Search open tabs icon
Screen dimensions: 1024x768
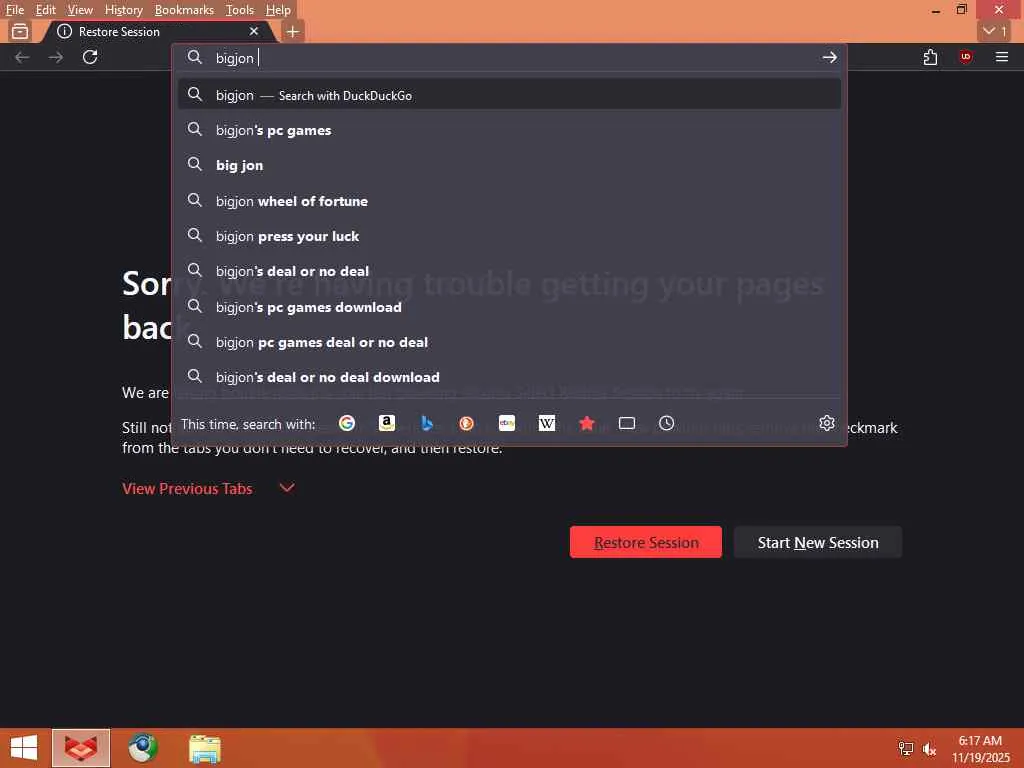(x=627, y=423)
